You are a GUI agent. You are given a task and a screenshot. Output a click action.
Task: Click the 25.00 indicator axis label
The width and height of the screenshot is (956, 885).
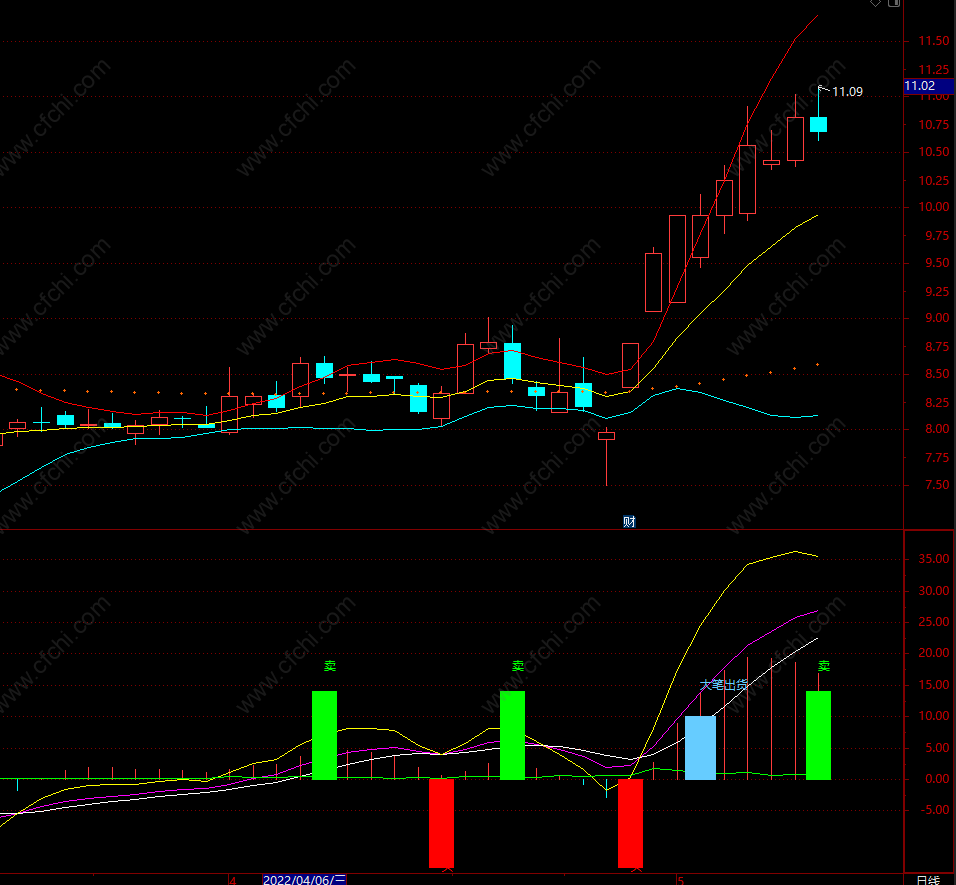(933, 622)
